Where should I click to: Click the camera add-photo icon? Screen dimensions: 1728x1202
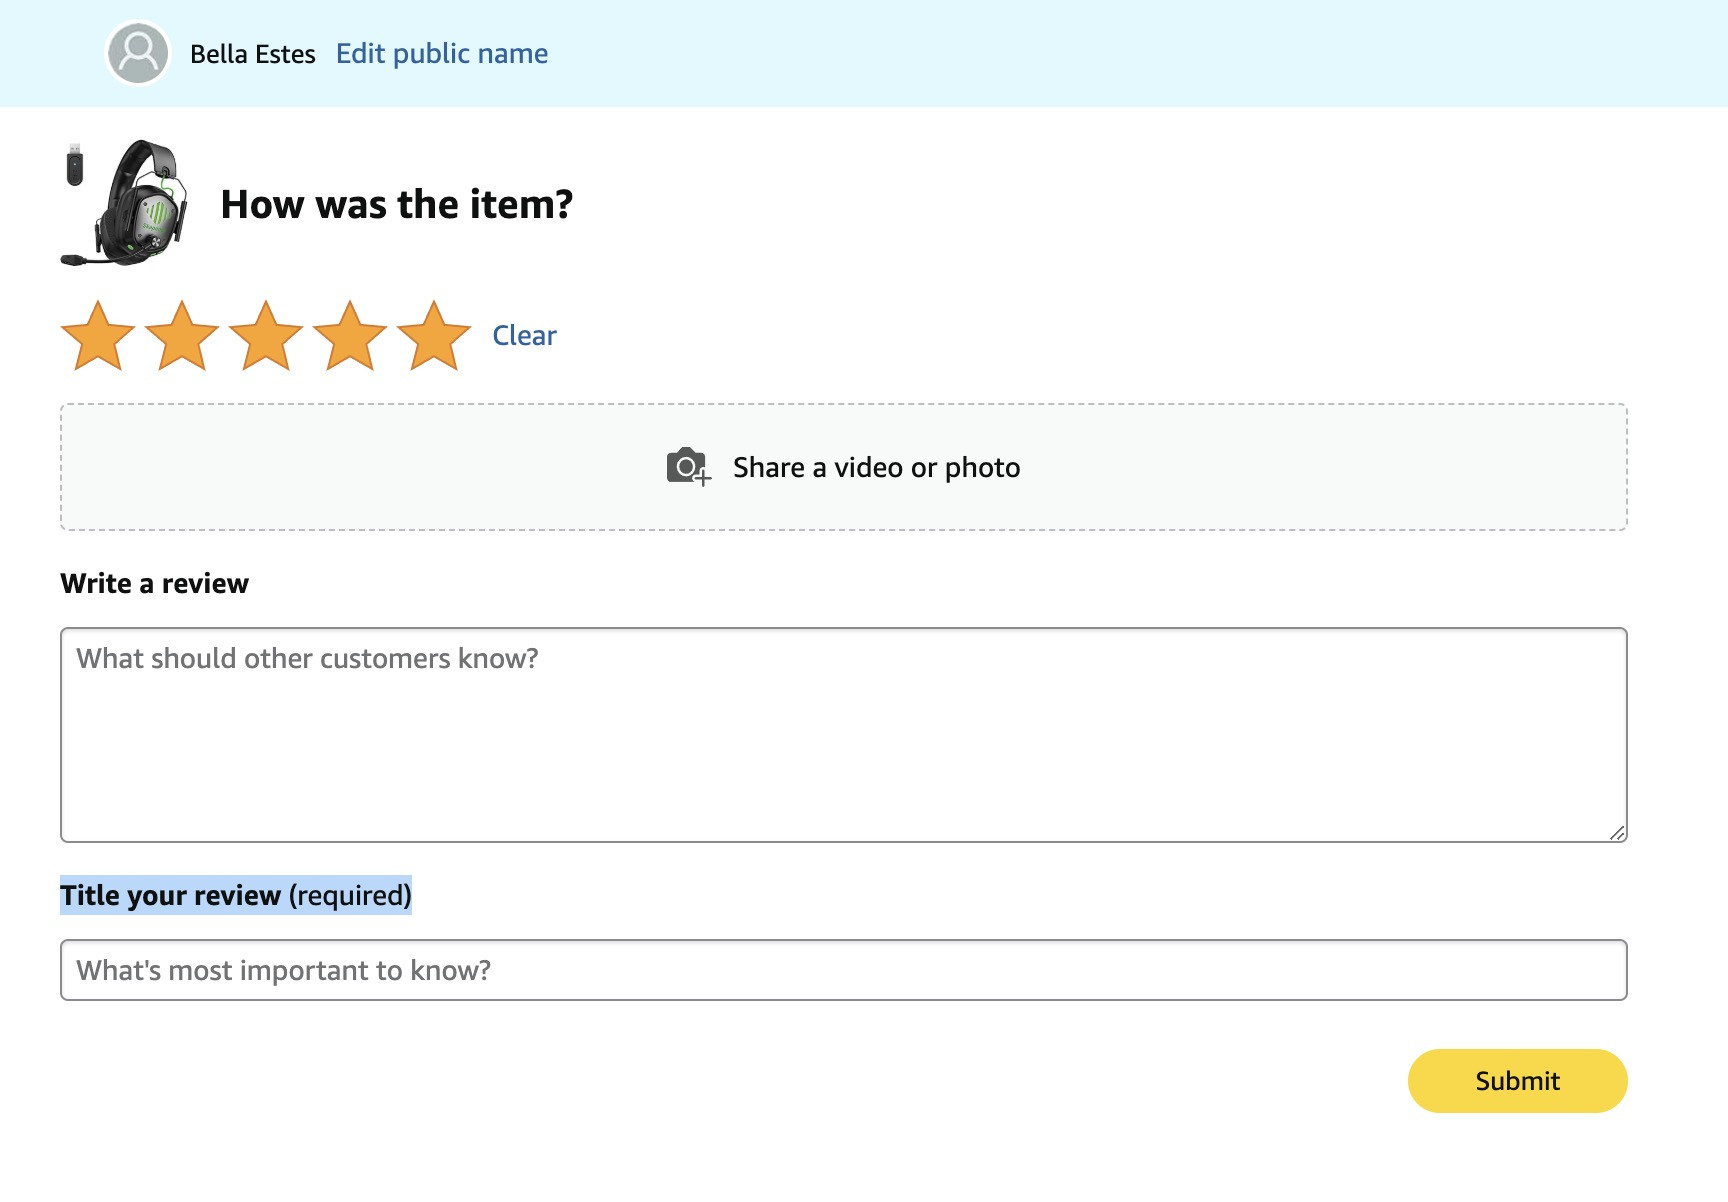point(688,467)
